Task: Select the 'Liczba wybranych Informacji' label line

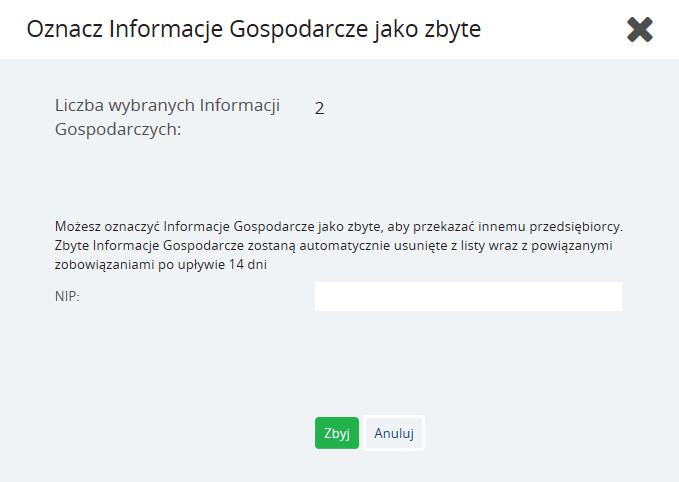Action: click(167, 105)
